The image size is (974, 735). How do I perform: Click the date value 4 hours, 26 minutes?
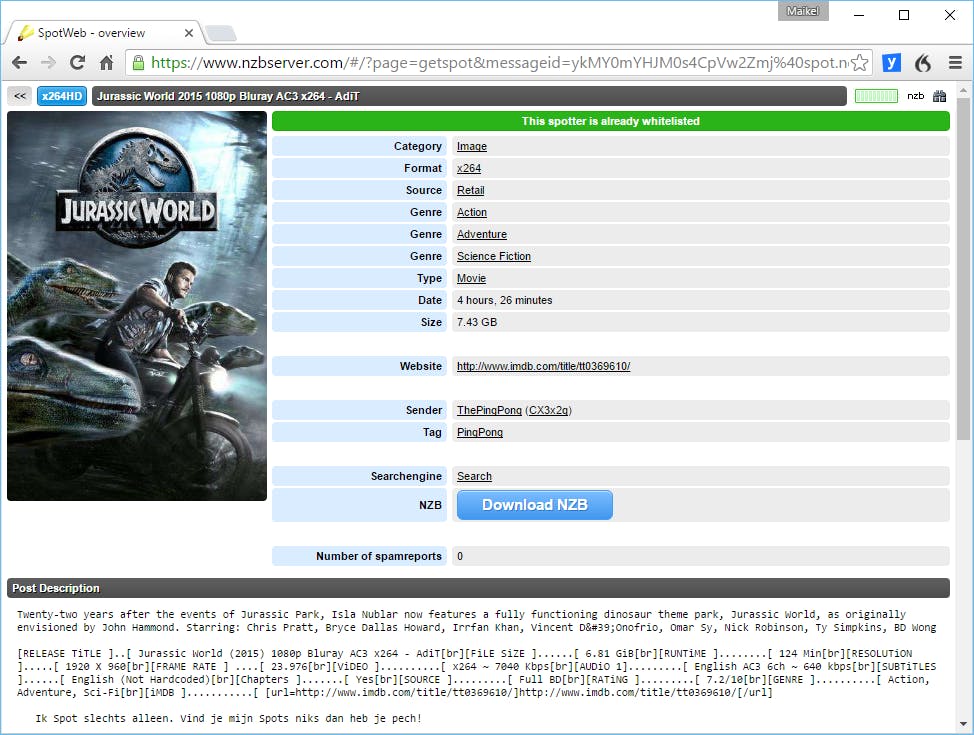(x=504, y=300)
